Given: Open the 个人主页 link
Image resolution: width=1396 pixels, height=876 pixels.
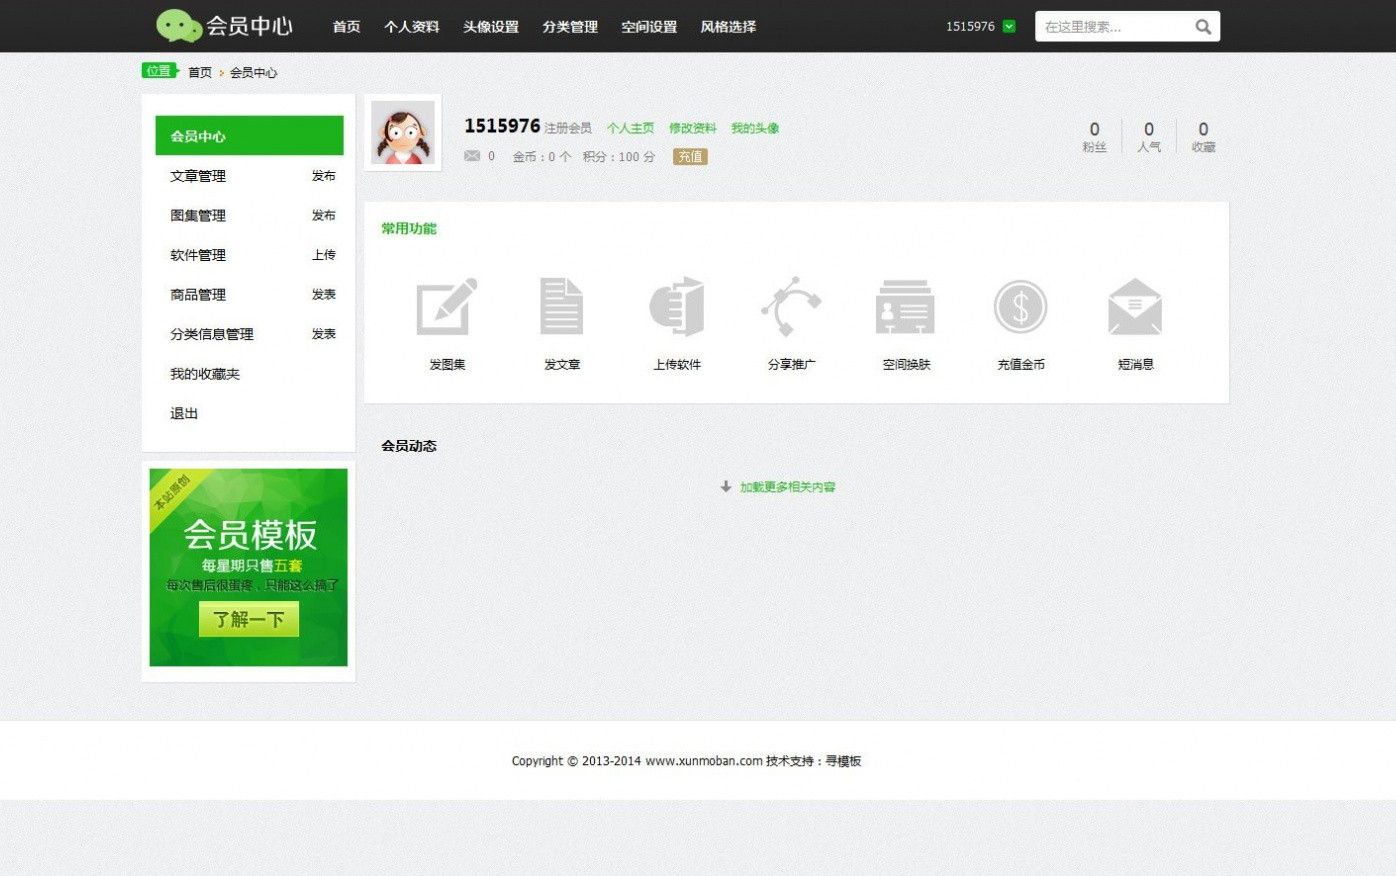Looking at the screenshot, I should click(630, 128).
